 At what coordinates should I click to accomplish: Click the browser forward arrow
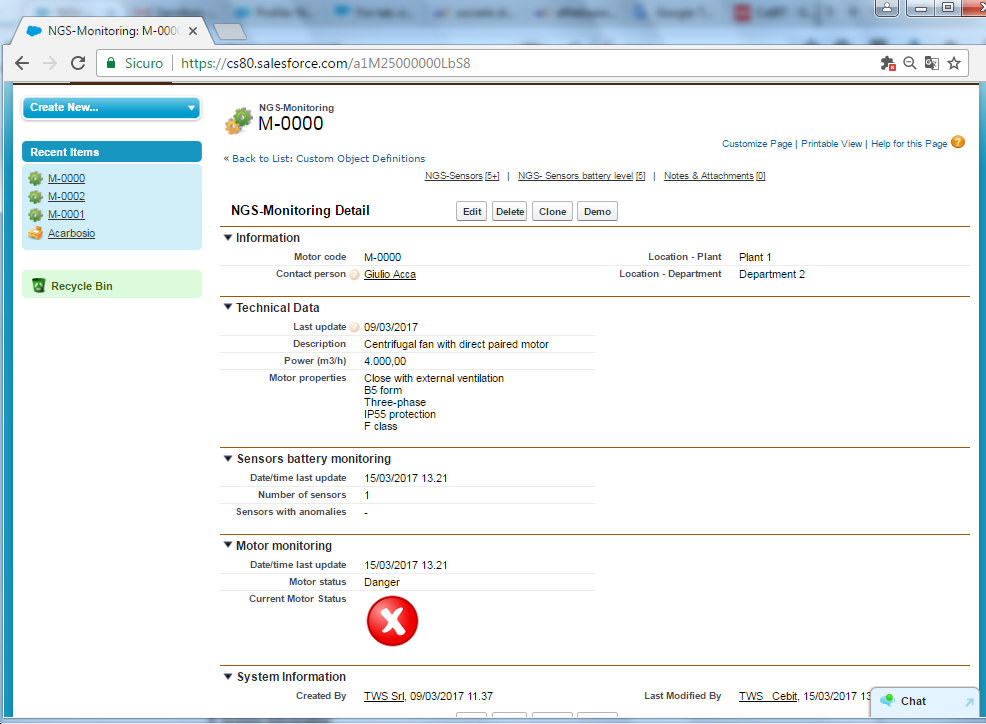click(x=50, y=63)
